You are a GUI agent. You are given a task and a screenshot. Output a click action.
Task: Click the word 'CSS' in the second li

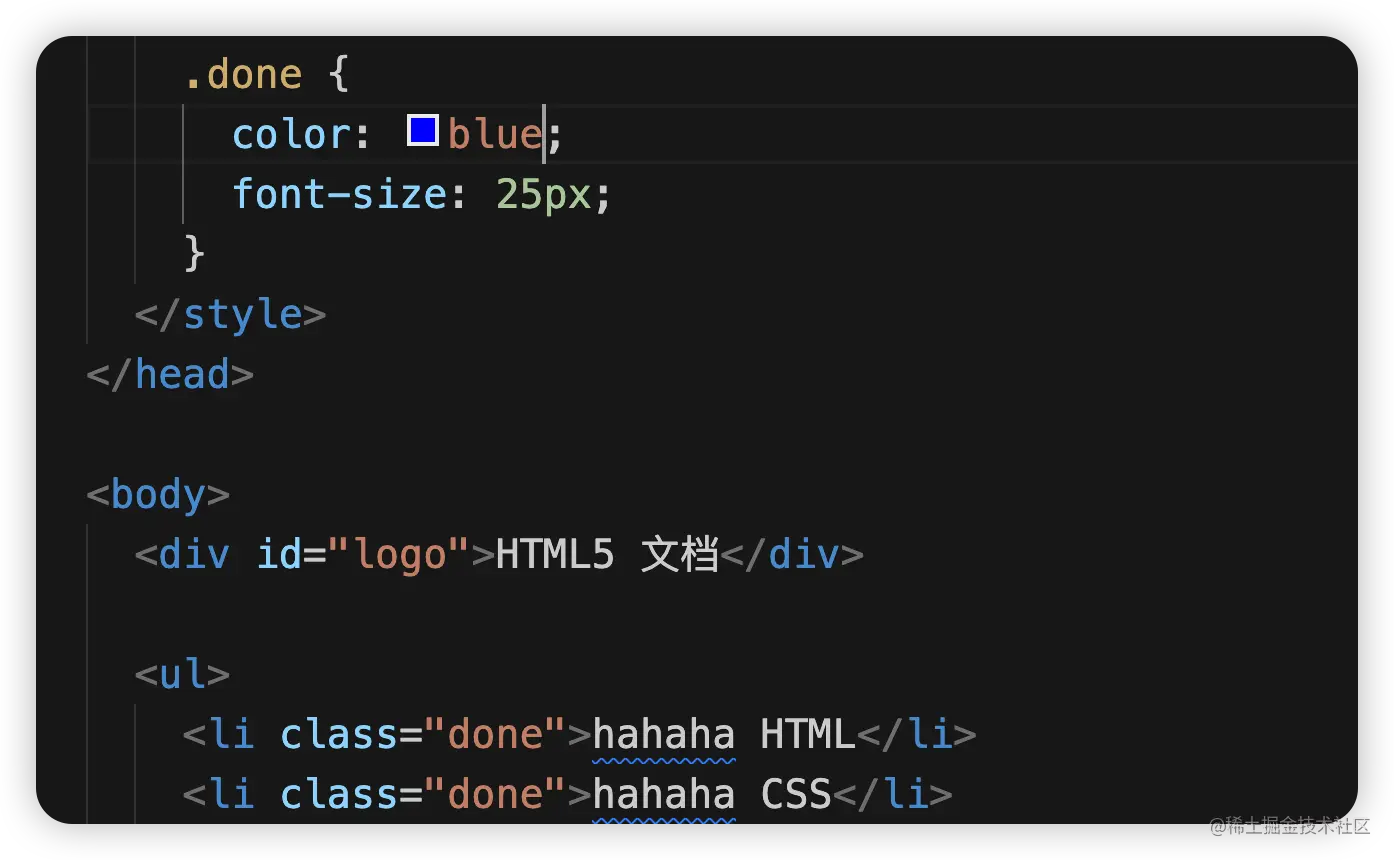coord(796,795)
